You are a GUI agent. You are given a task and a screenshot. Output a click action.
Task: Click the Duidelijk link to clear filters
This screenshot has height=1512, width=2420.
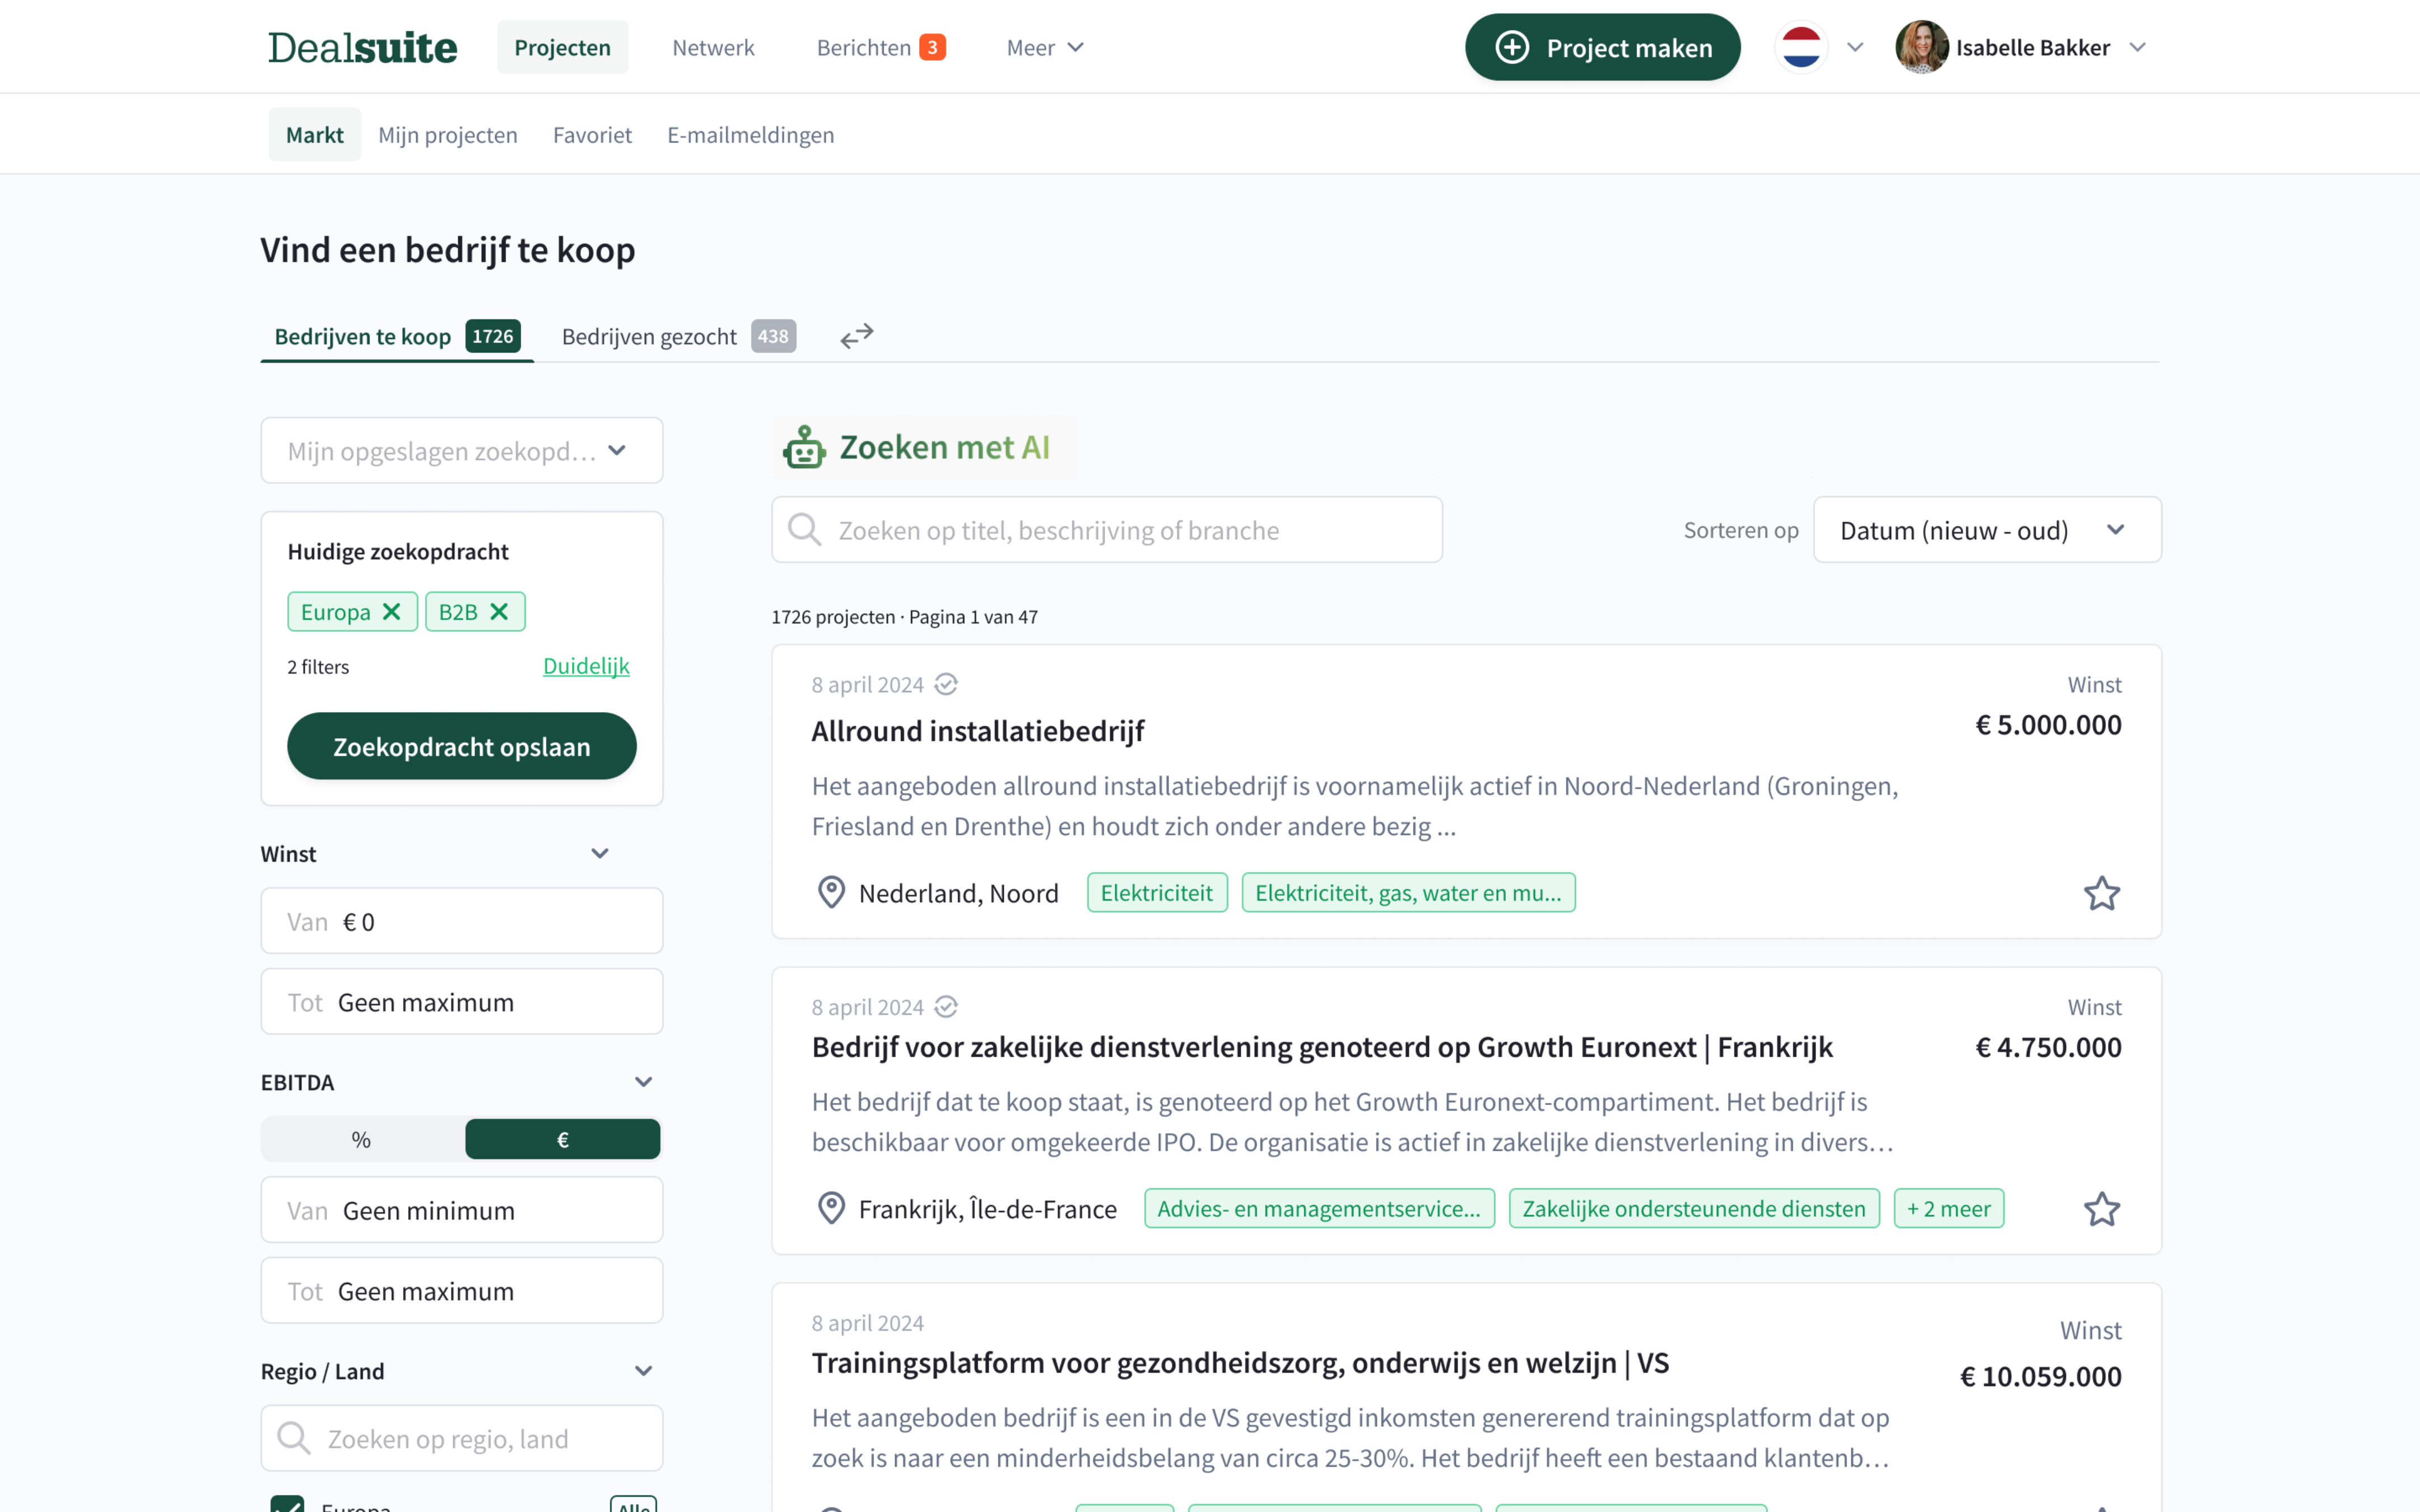point(586,666)
